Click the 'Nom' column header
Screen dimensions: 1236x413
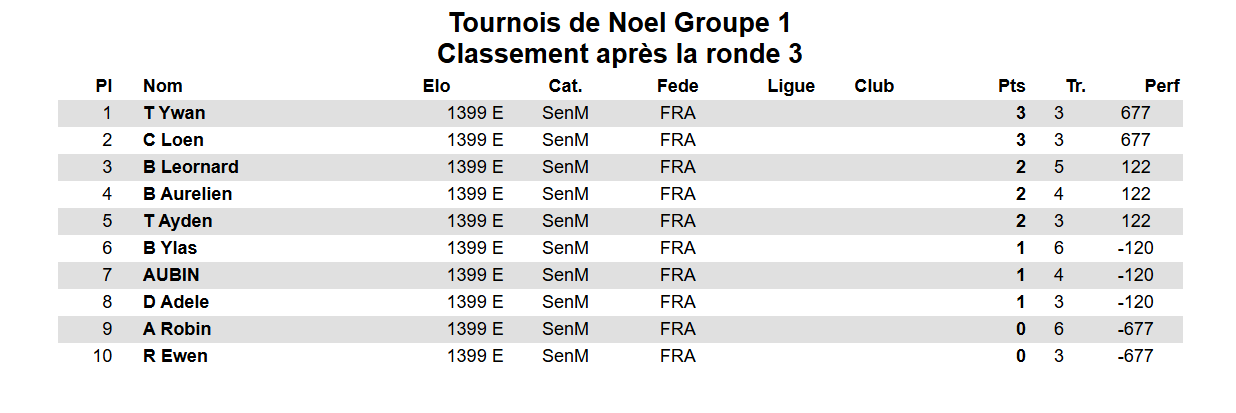tap(163, 86)
